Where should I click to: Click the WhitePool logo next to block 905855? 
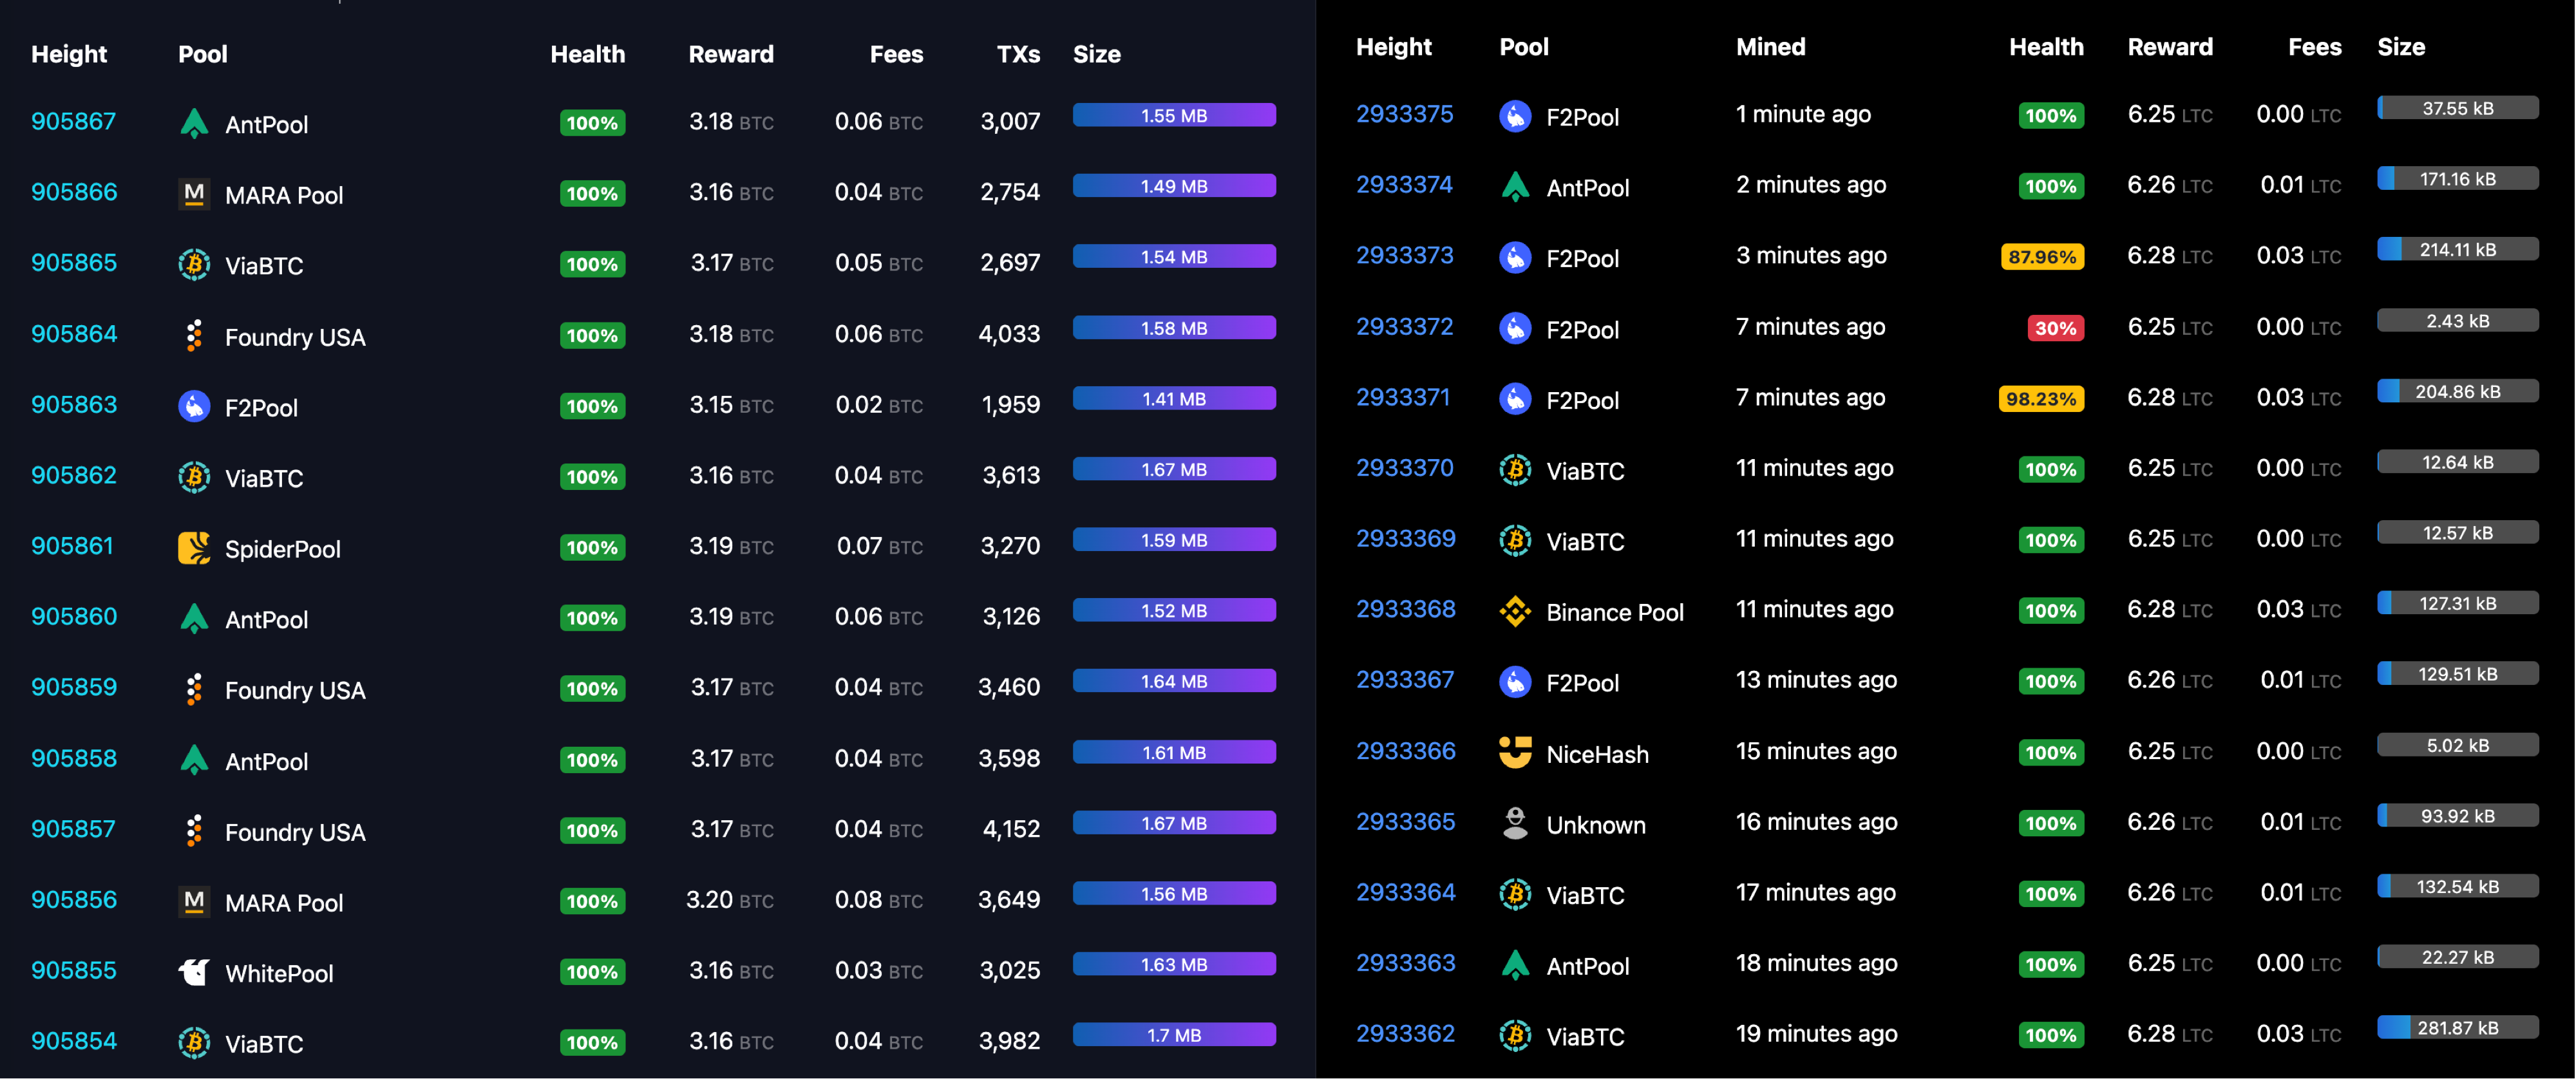coord(194,972)
